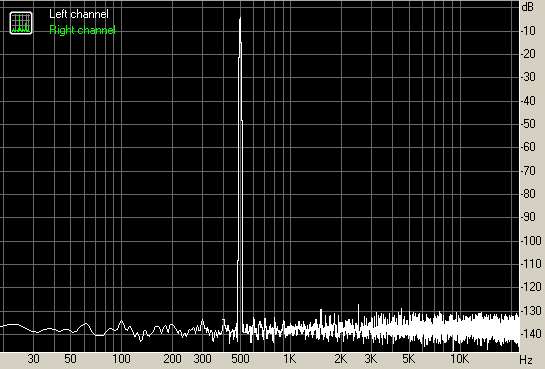Click the '2K' frequency axis label

[341, 359]
